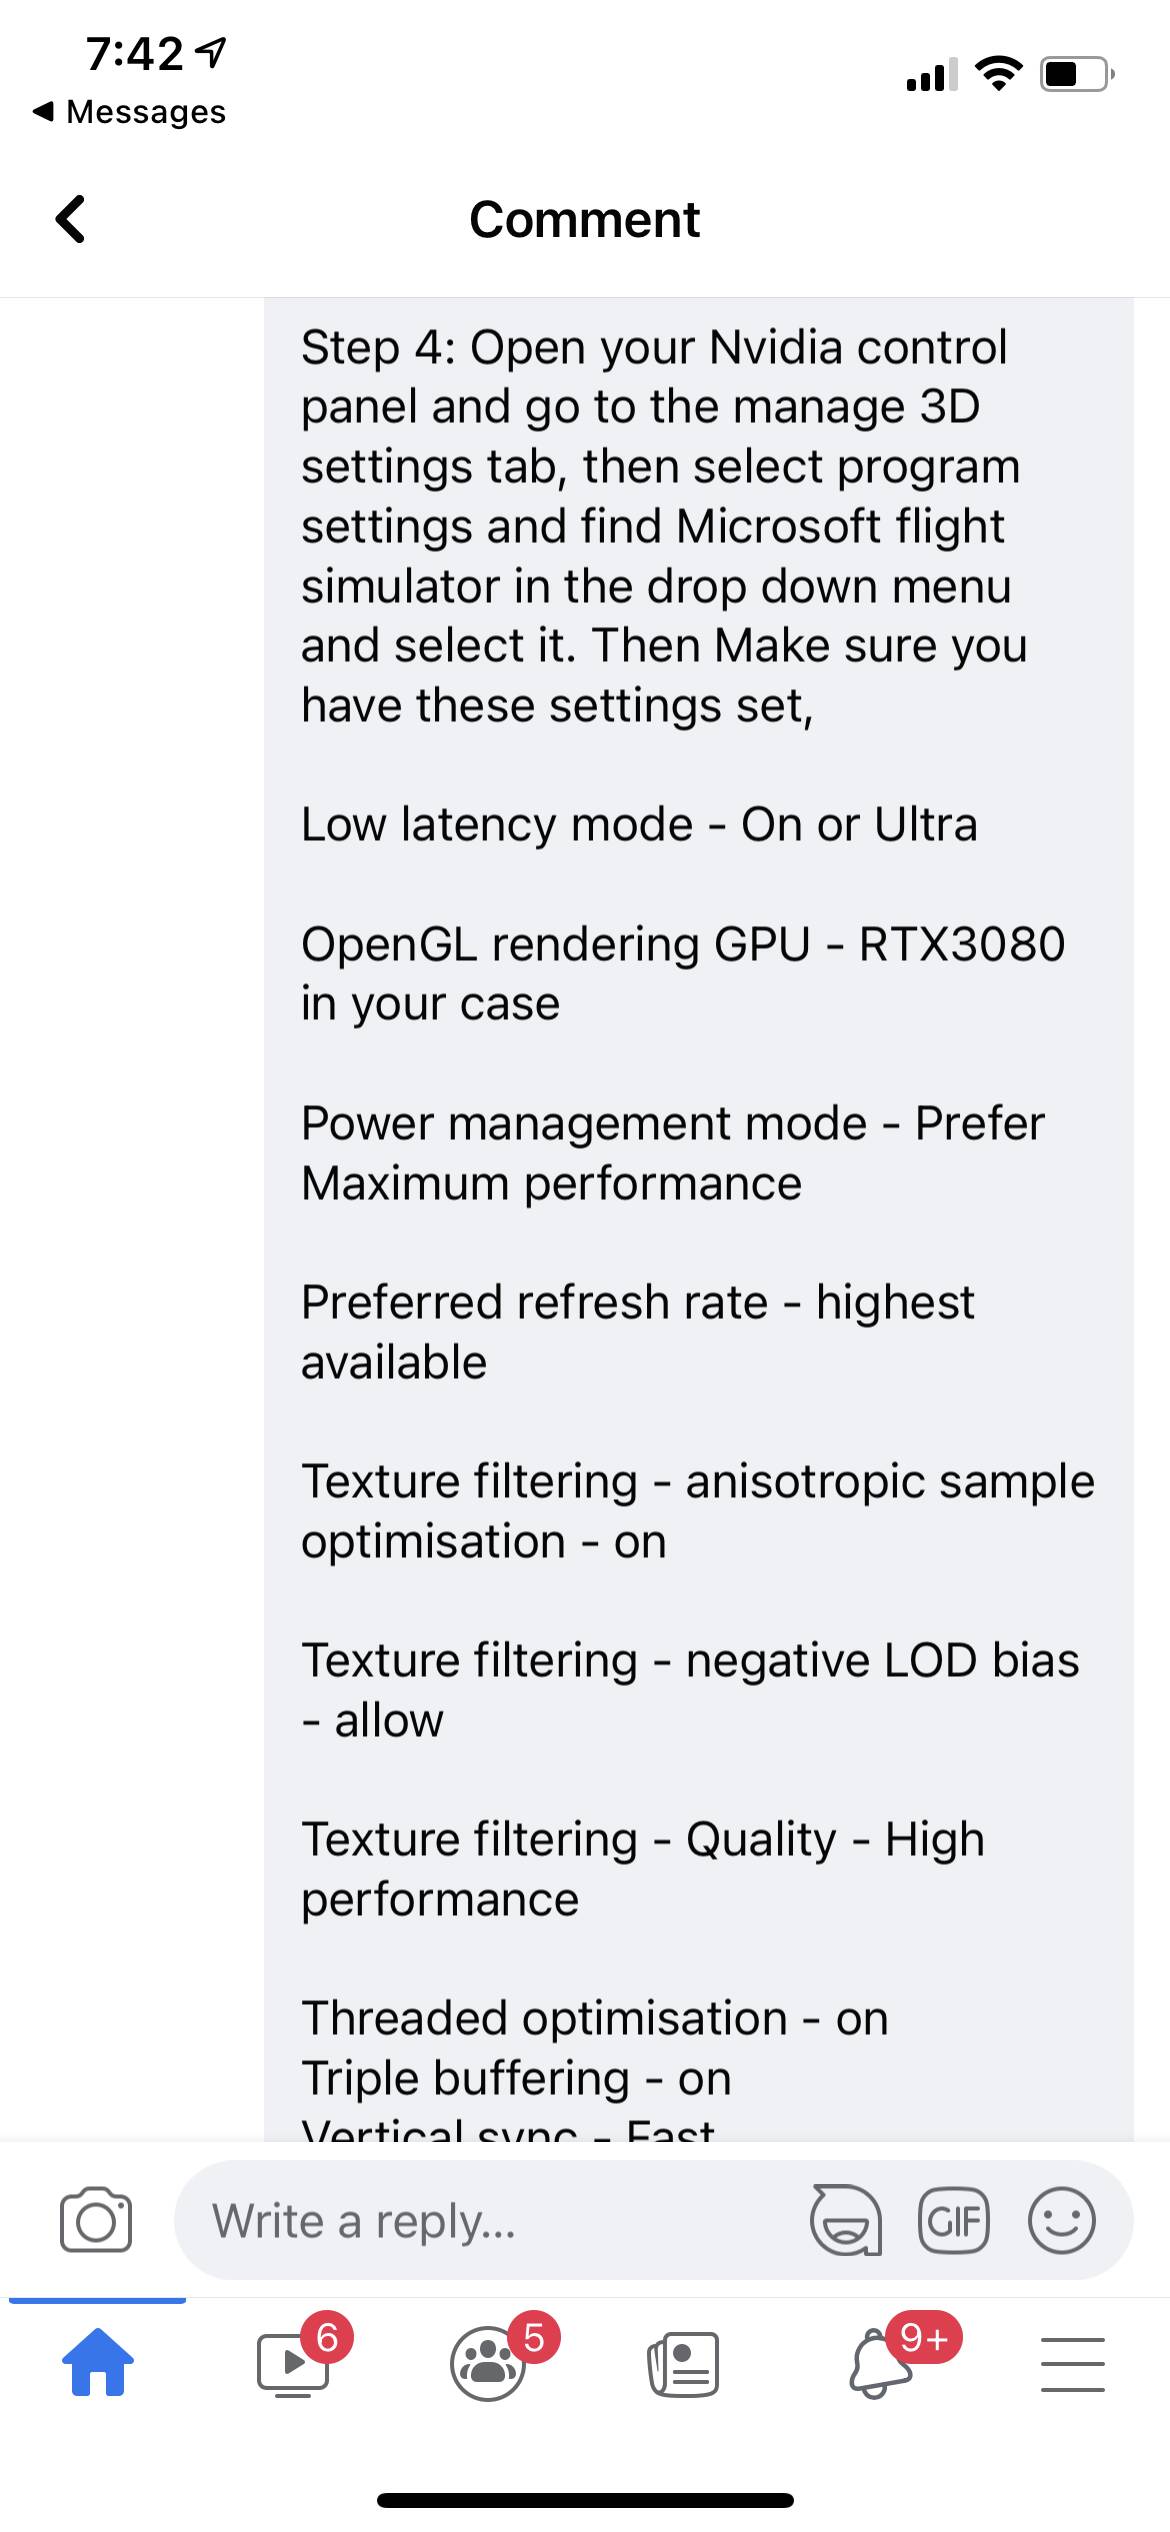Open the Watch video tab
Screen dimensions: 1170x2532
[x=293, y=2363]
